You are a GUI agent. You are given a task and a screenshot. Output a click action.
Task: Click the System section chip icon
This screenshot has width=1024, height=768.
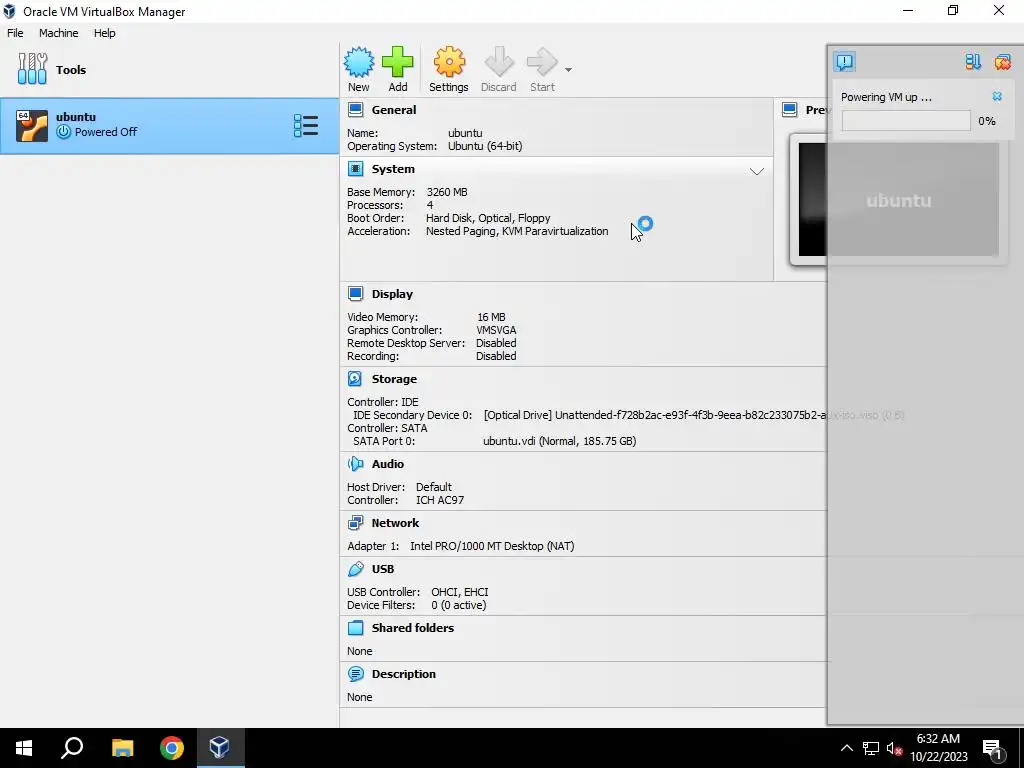click(x=355, y=169)
